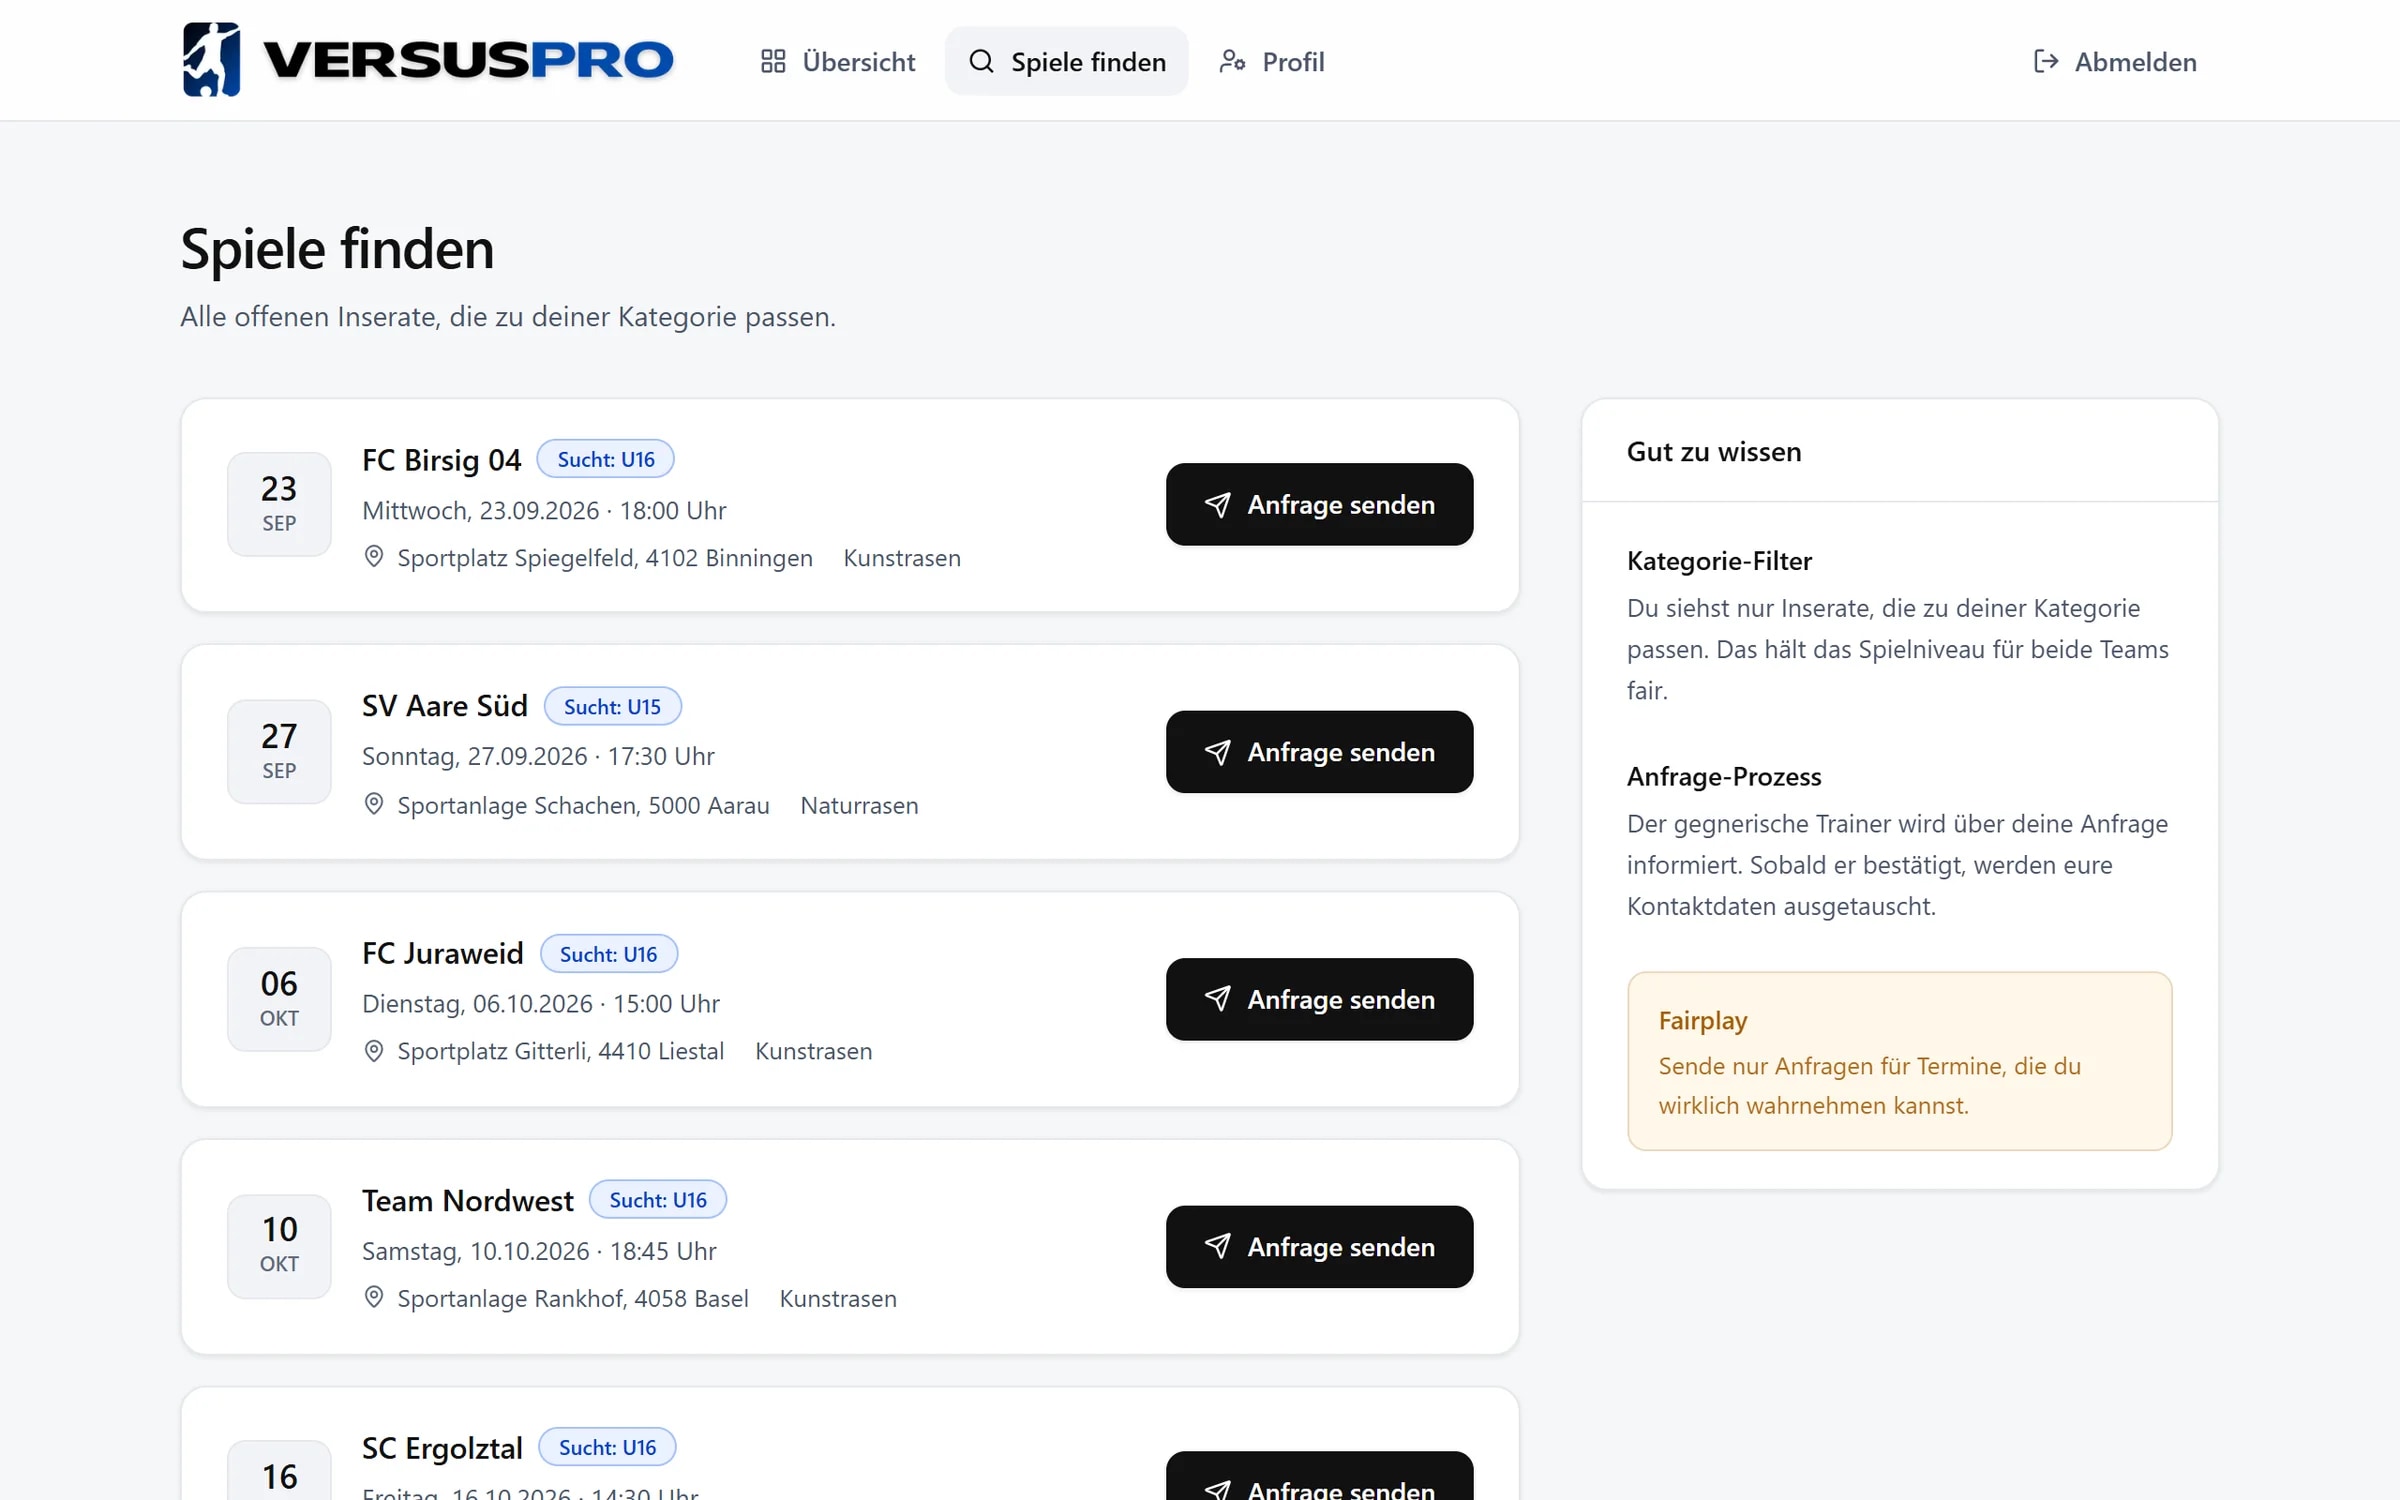Image resolution: width=2400 pixels, height=1500 pixels.
Task: Send request to FC Birsig 04
Action: click(x=1319, y=504)
